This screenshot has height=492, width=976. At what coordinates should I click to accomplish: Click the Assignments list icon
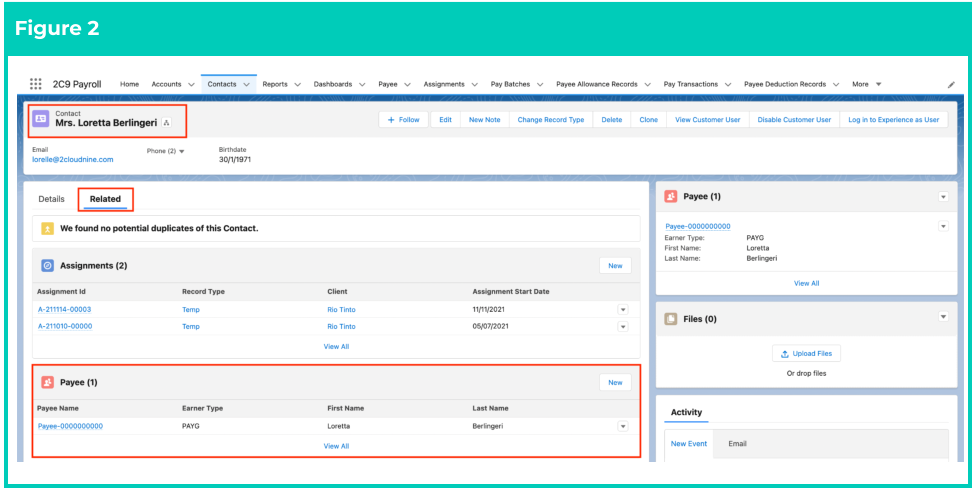pyautogui.click(x=47, y=265)
